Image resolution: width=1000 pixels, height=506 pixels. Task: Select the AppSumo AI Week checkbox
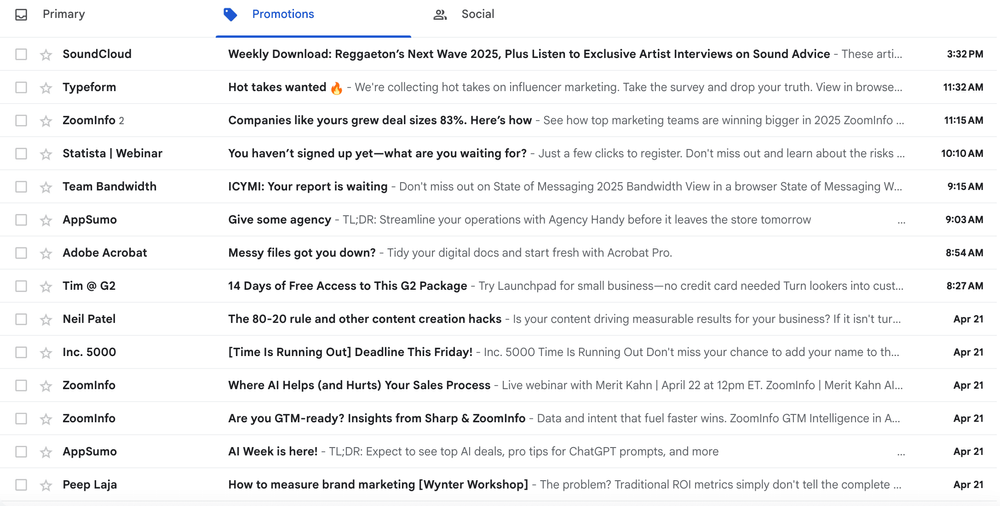point(21,452)
